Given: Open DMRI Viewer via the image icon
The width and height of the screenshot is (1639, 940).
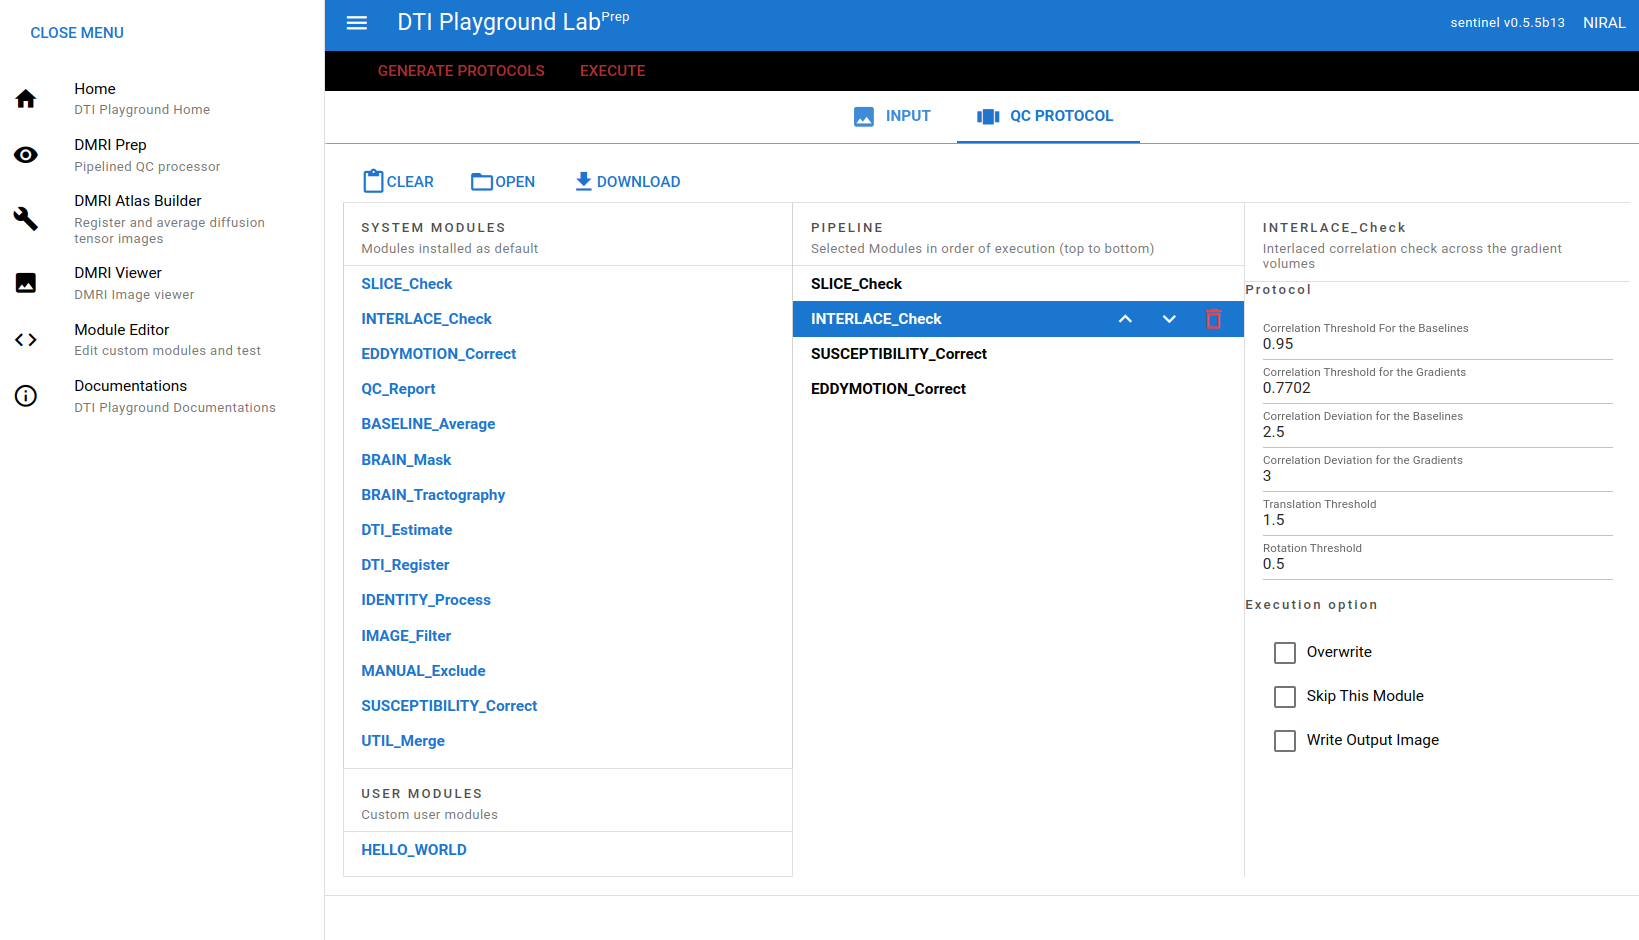Looking at the screenshot, I should pyautogui.click(x=26, y=283).
